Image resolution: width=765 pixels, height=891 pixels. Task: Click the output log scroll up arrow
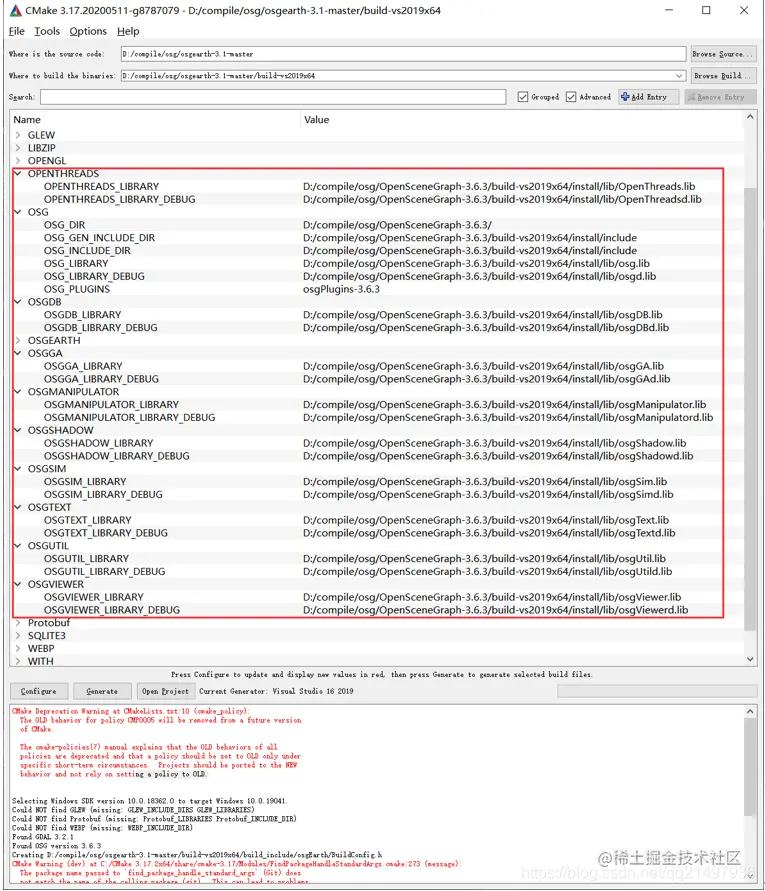click(750, 711)
